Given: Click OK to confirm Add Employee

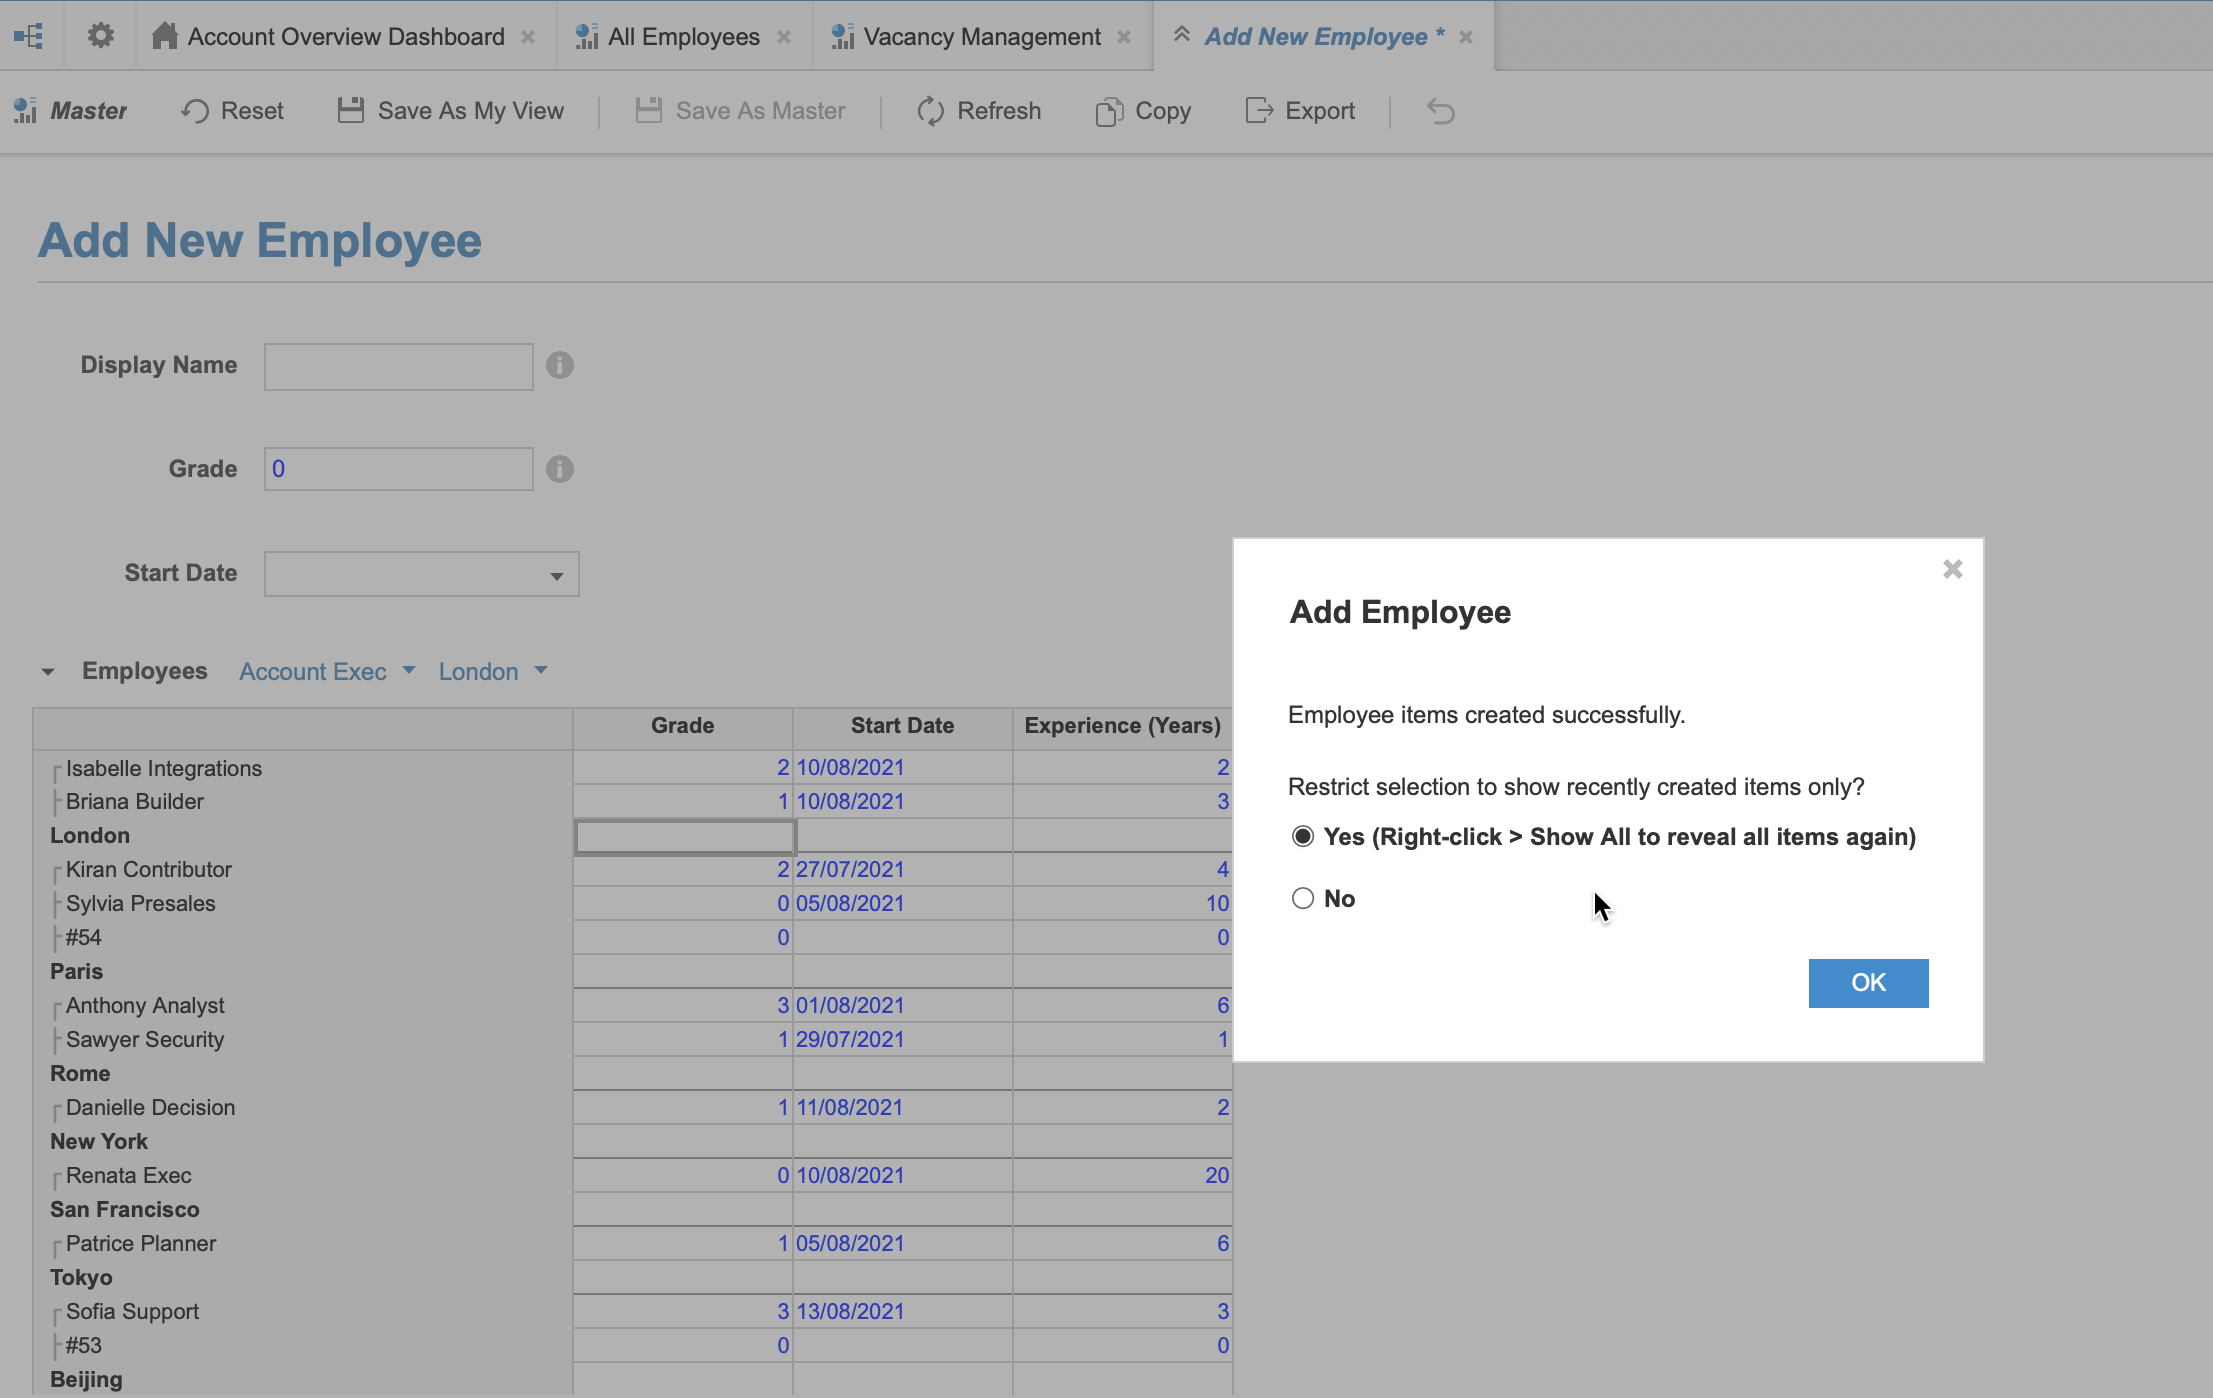Looking at the screenshot, I should [1868, 982].
